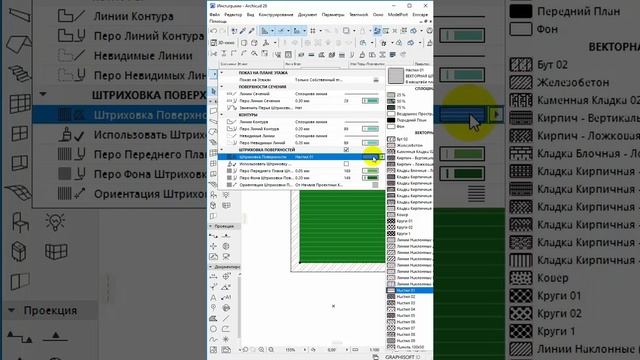
Task: Select the Polyline tool
Action: pos(226,329)
